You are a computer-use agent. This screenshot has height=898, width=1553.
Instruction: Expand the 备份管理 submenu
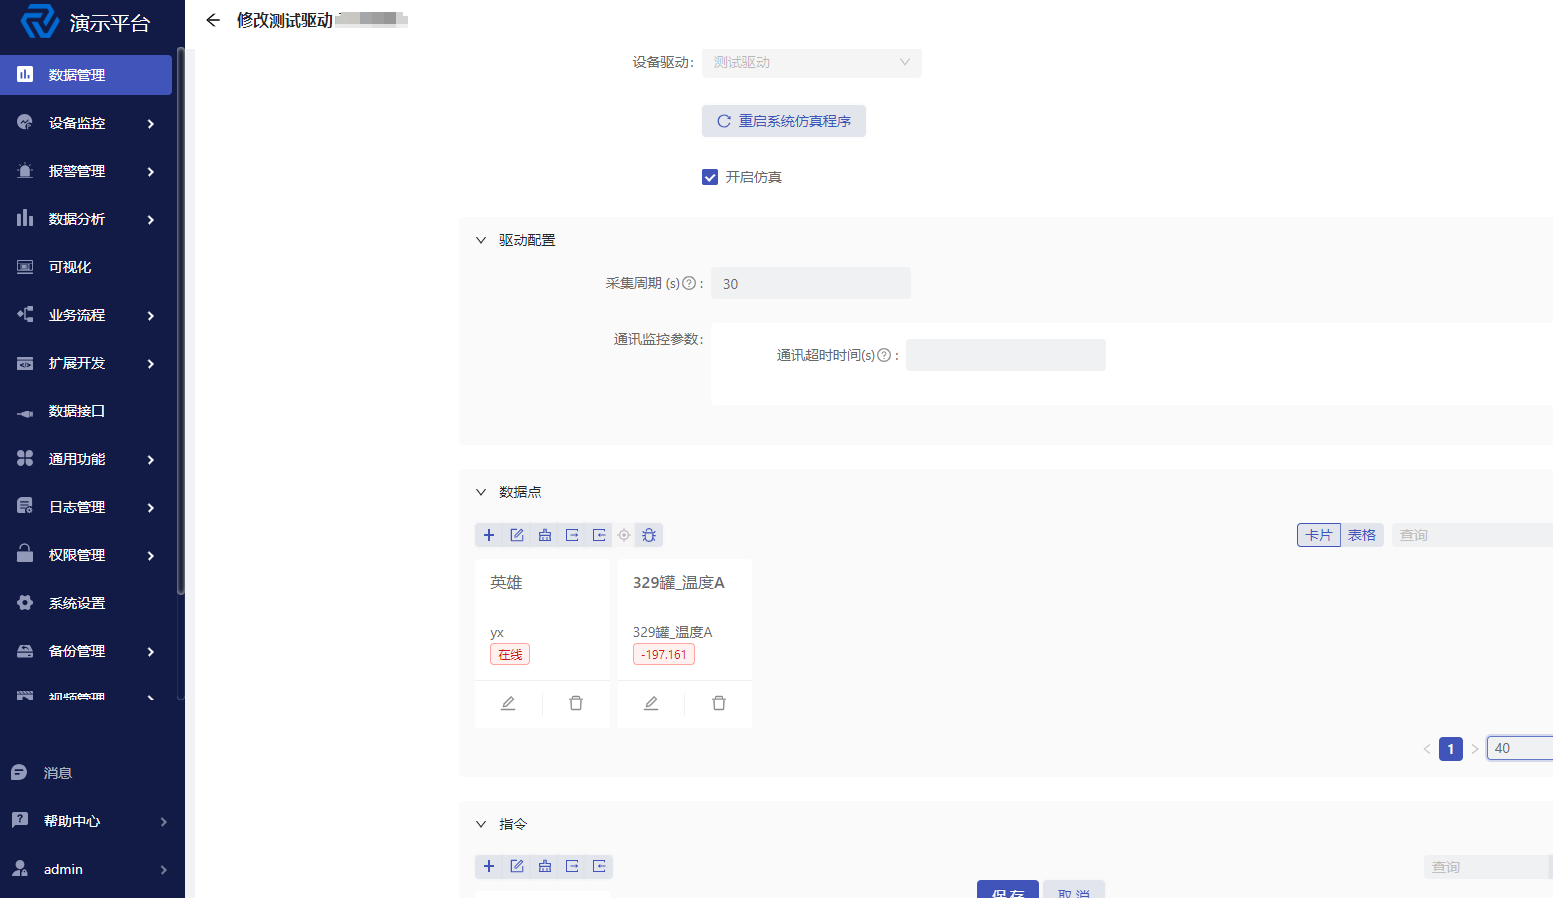coord(150,651)
